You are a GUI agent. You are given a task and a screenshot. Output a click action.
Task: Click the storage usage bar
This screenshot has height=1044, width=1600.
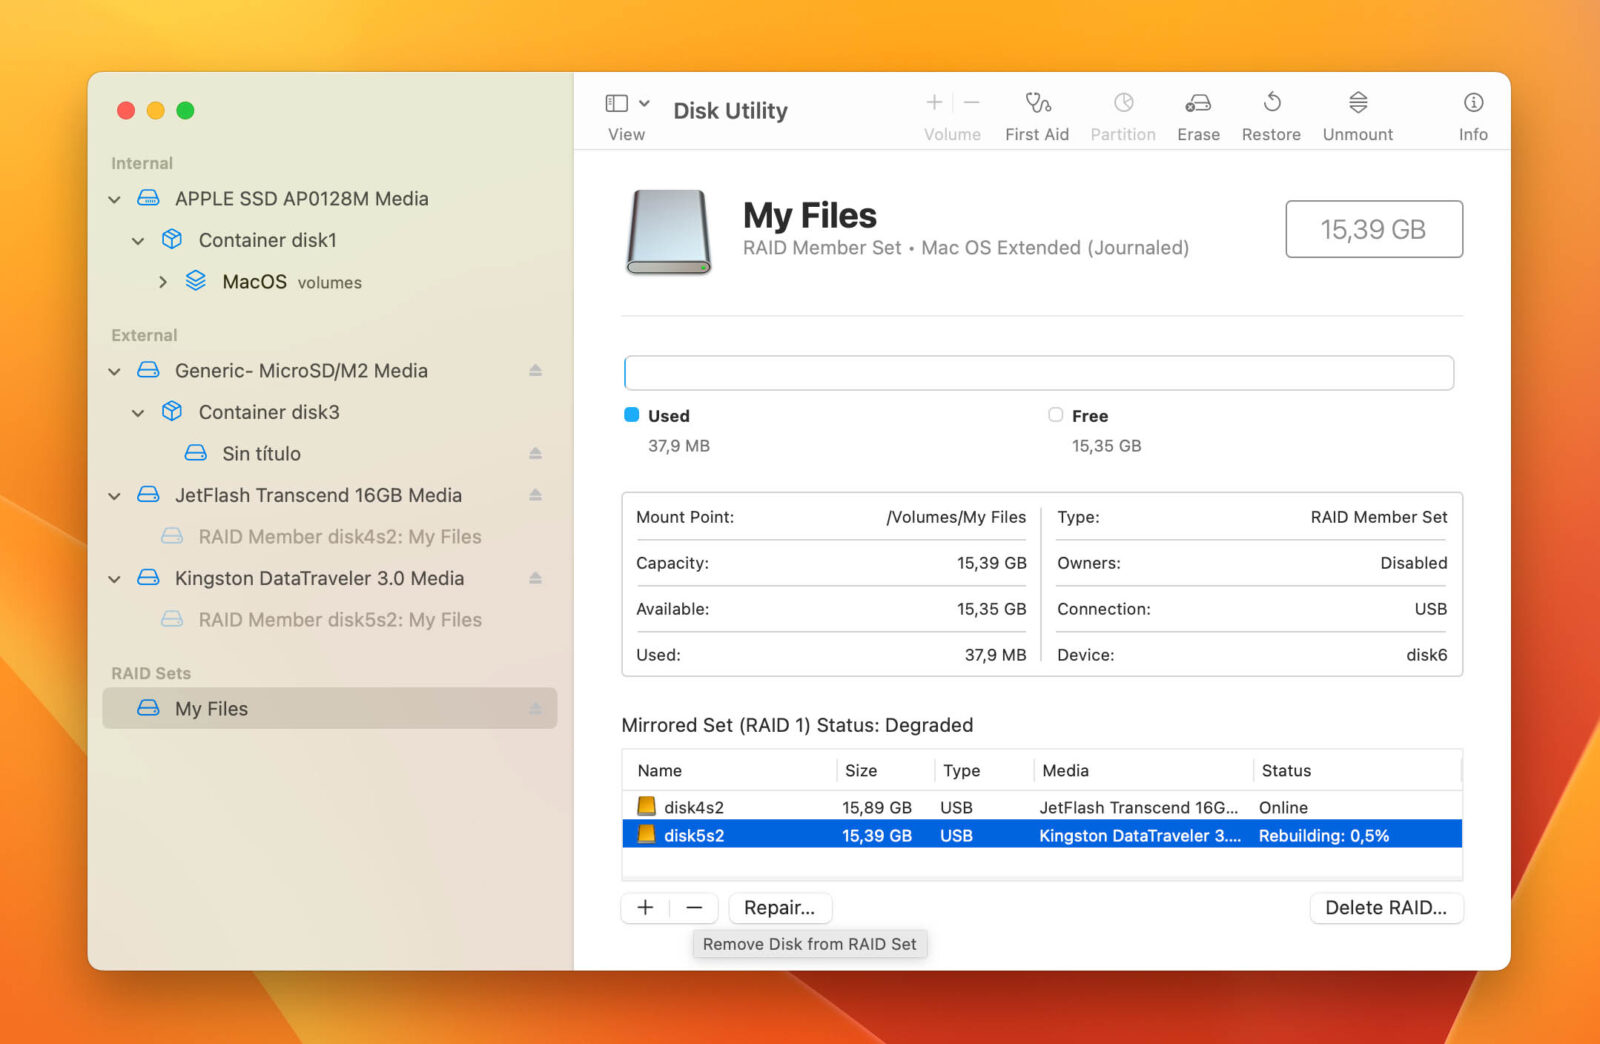[x=1039, y=372]
